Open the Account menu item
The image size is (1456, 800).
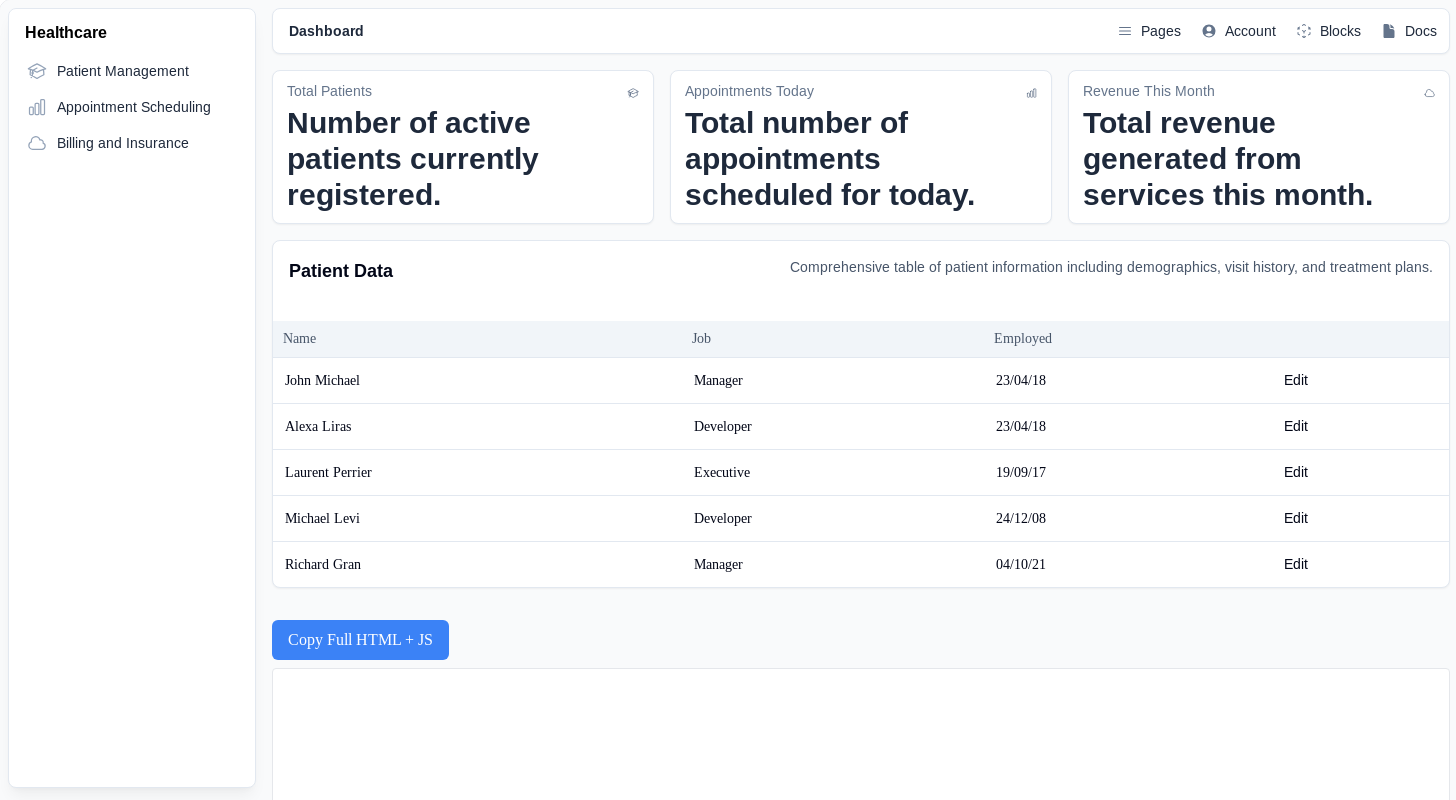(x=1250, y=31)
